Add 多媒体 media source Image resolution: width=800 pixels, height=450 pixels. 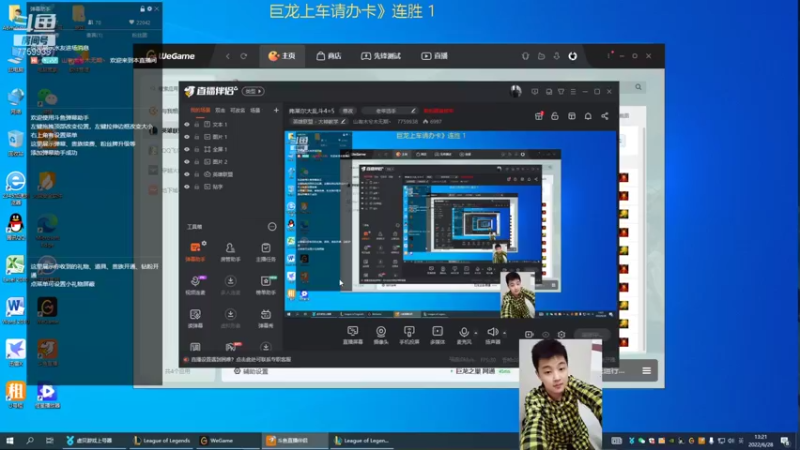[437, 335]
